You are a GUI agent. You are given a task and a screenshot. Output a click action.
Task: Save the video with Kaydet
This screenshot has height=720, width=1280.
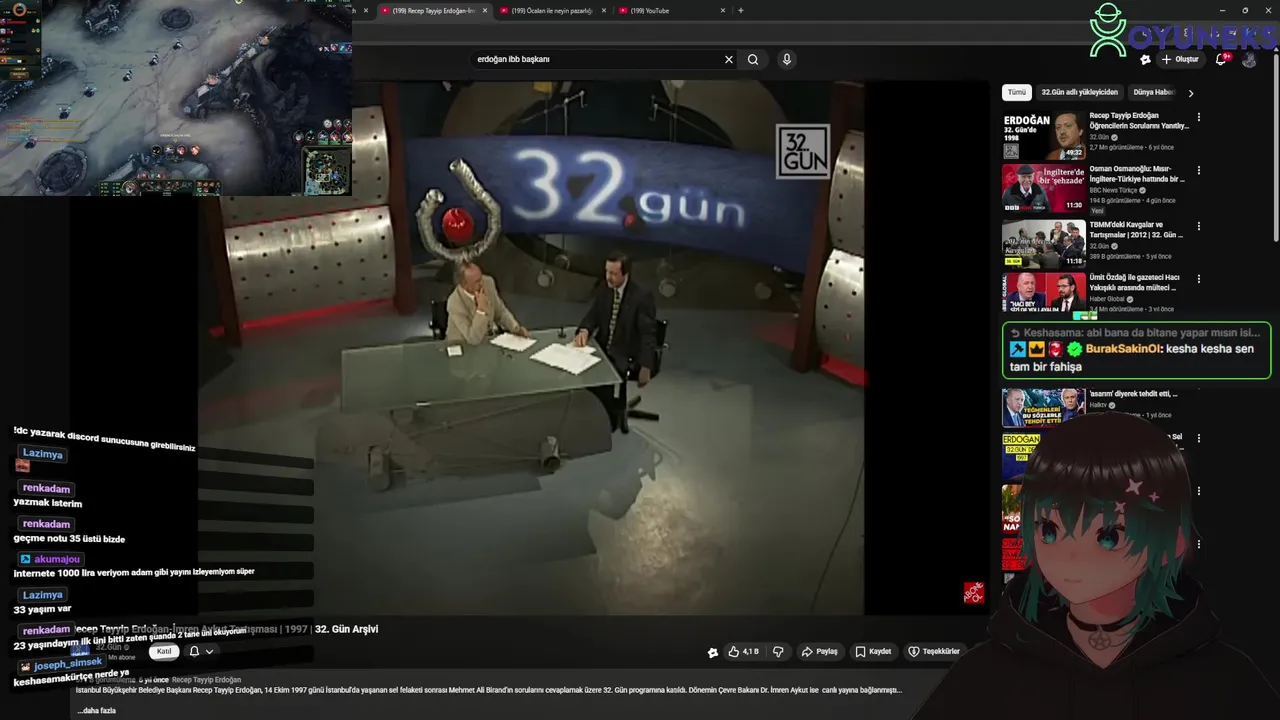click(873, 651)
